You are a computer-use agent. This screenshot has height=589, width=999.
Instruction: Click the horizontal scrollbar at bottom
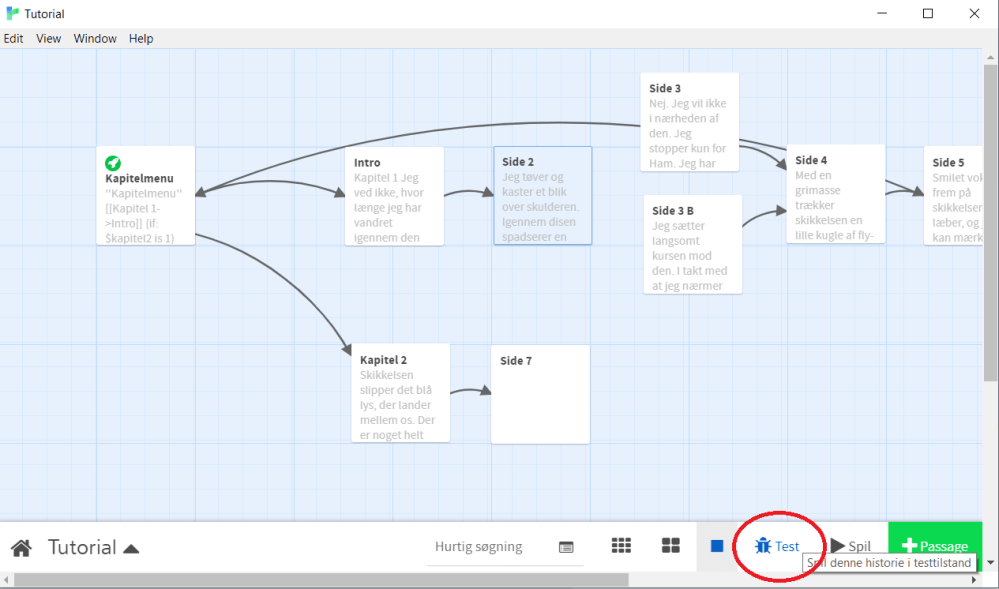(320, 580)
